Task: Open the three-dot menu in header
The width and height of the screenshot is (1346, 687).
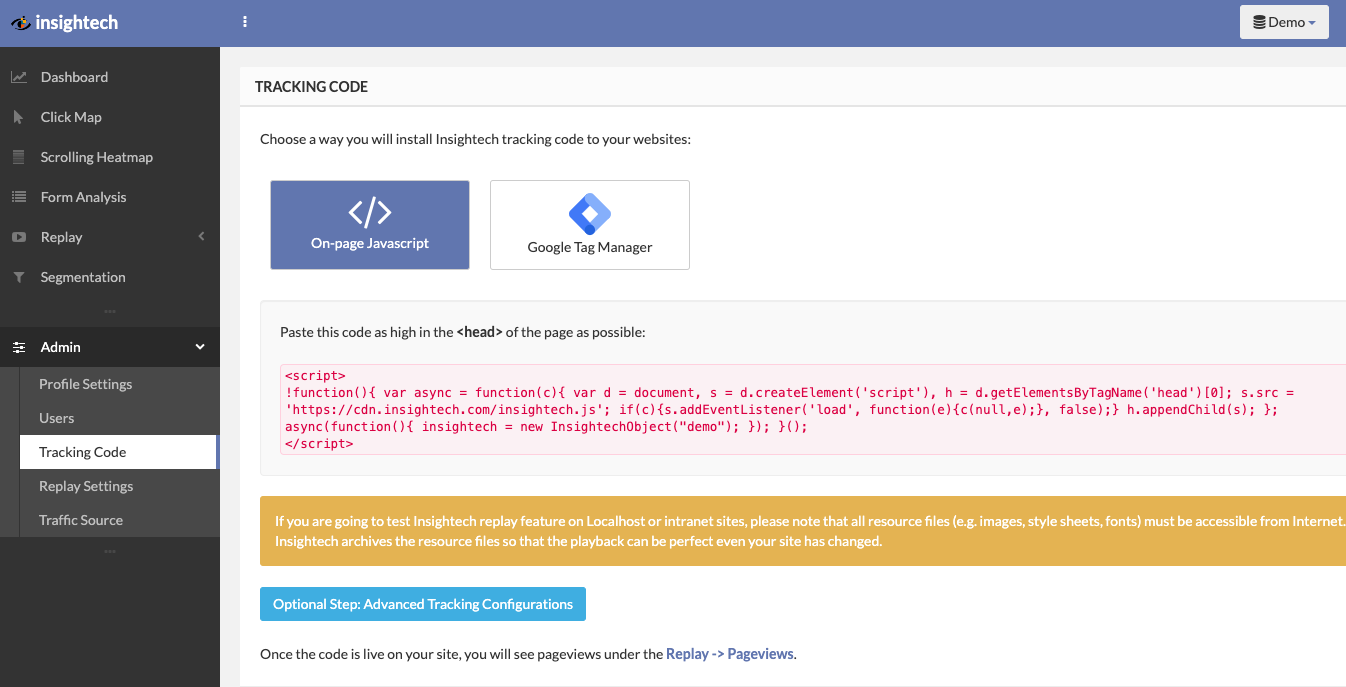Action: pyautogui.click(x=245, y=22)
